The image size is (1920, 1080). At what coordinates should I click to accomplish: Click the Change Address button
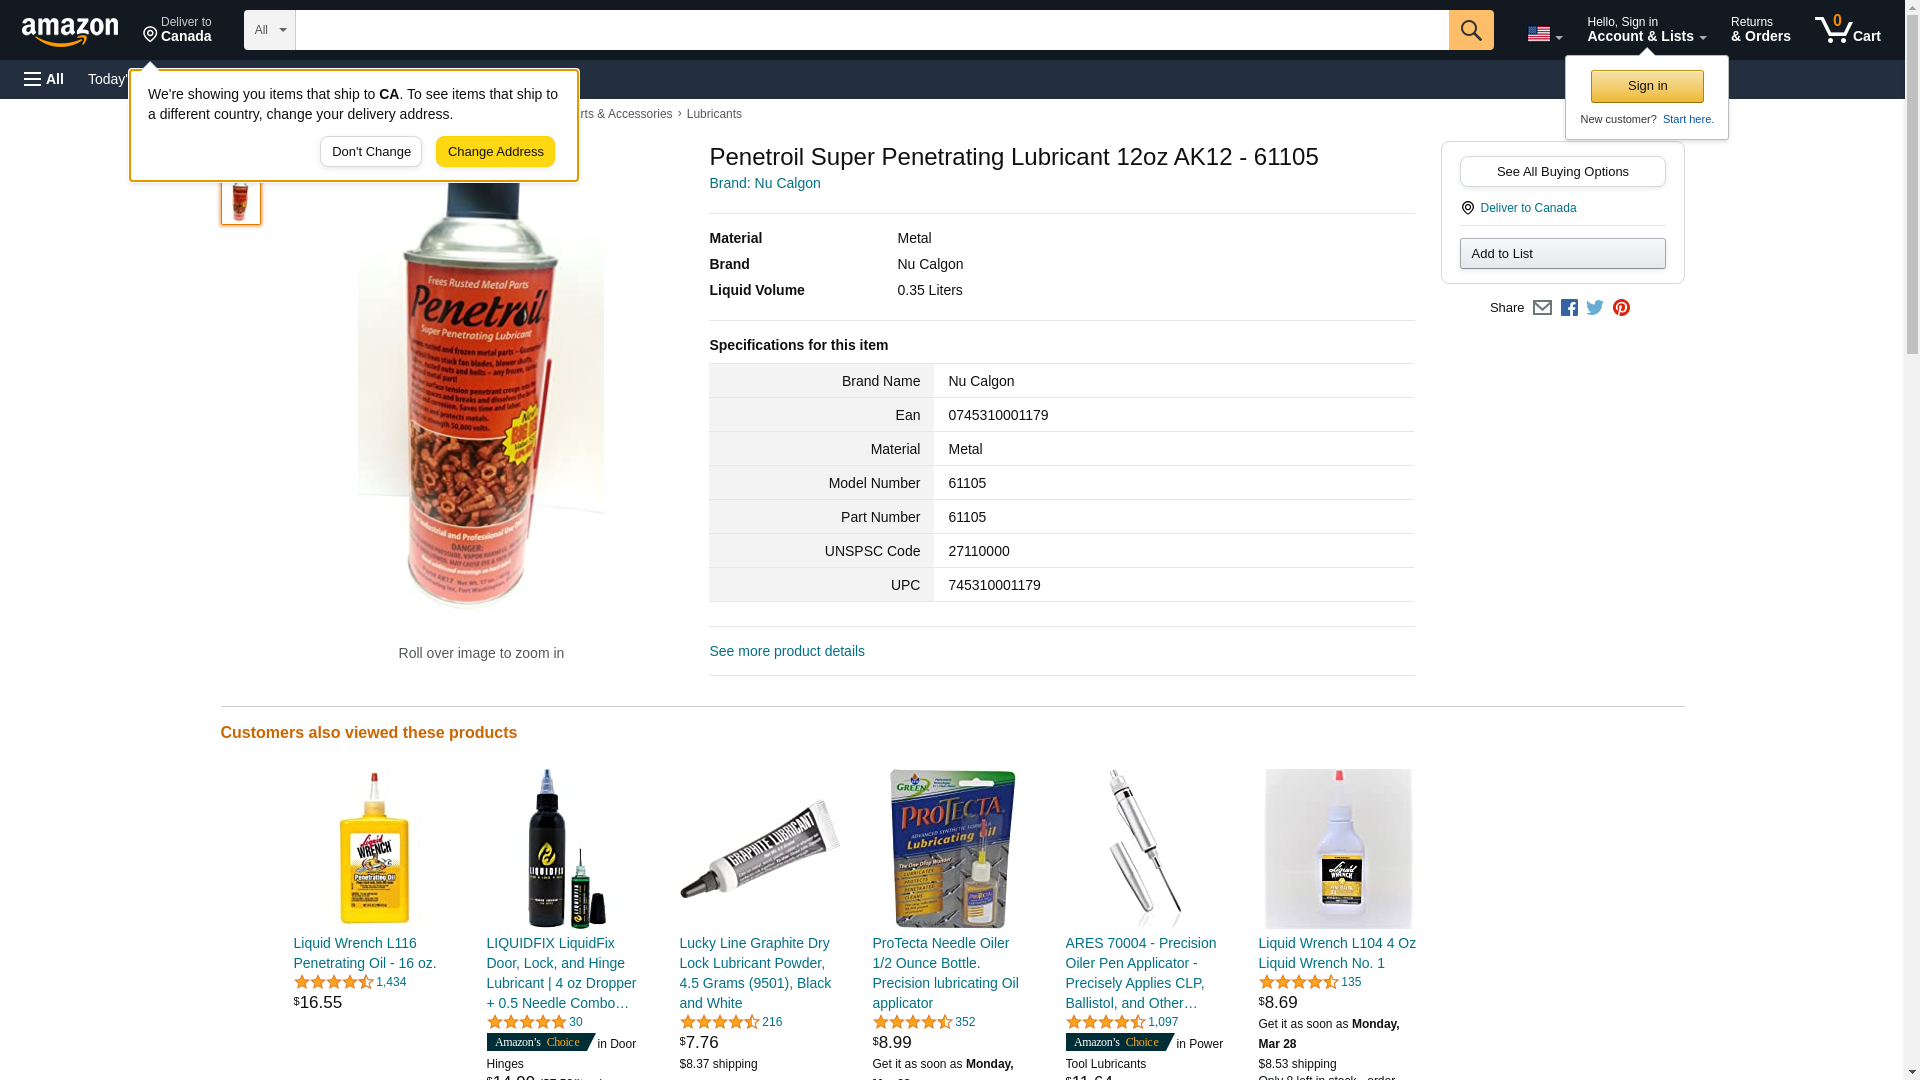coord(495,152)
